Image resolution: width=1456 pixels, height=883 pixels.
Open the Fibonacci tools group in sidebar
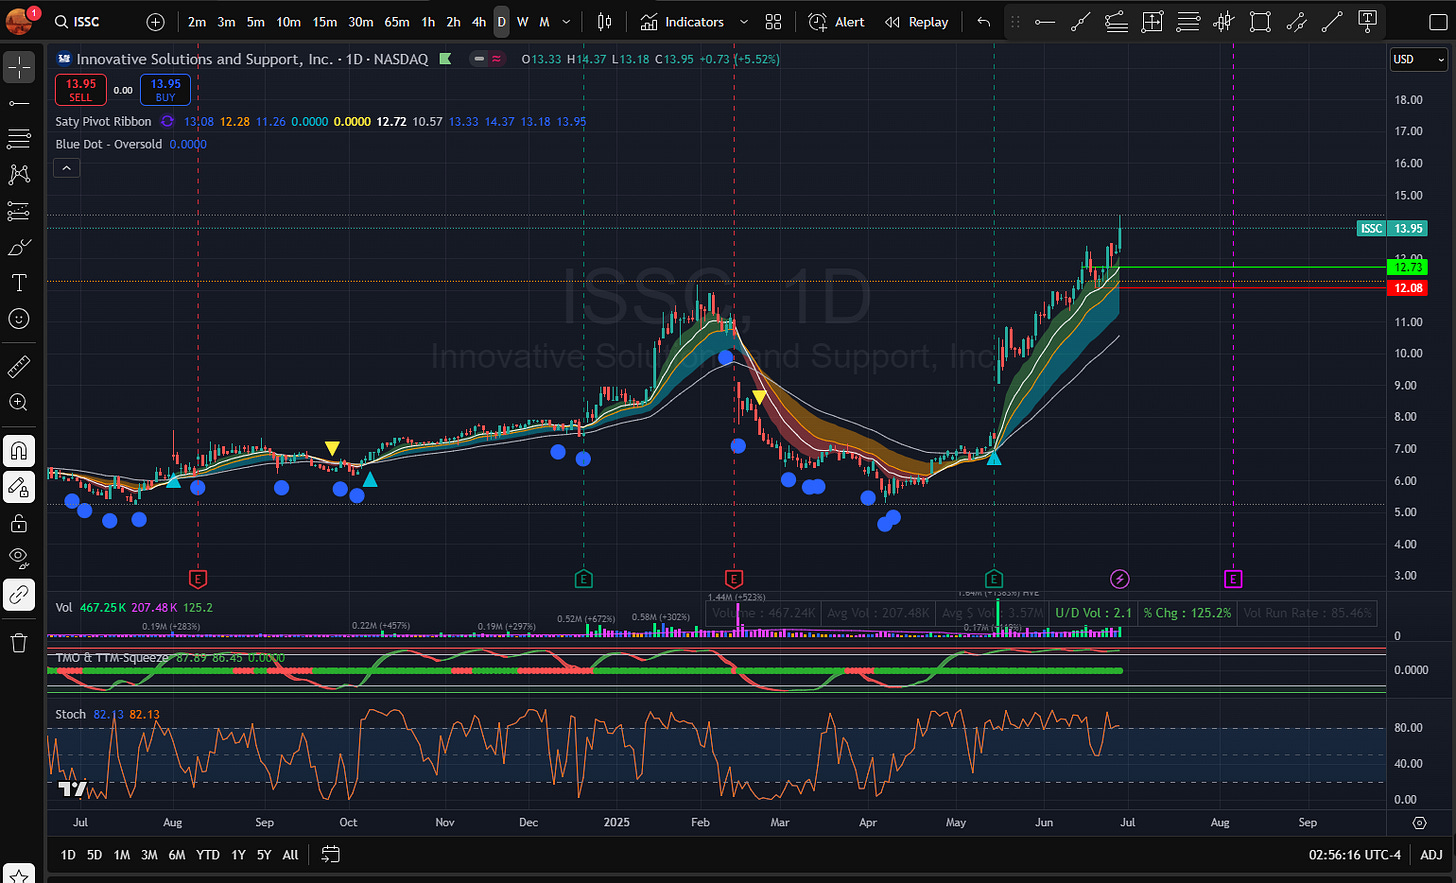coord(19,138)
